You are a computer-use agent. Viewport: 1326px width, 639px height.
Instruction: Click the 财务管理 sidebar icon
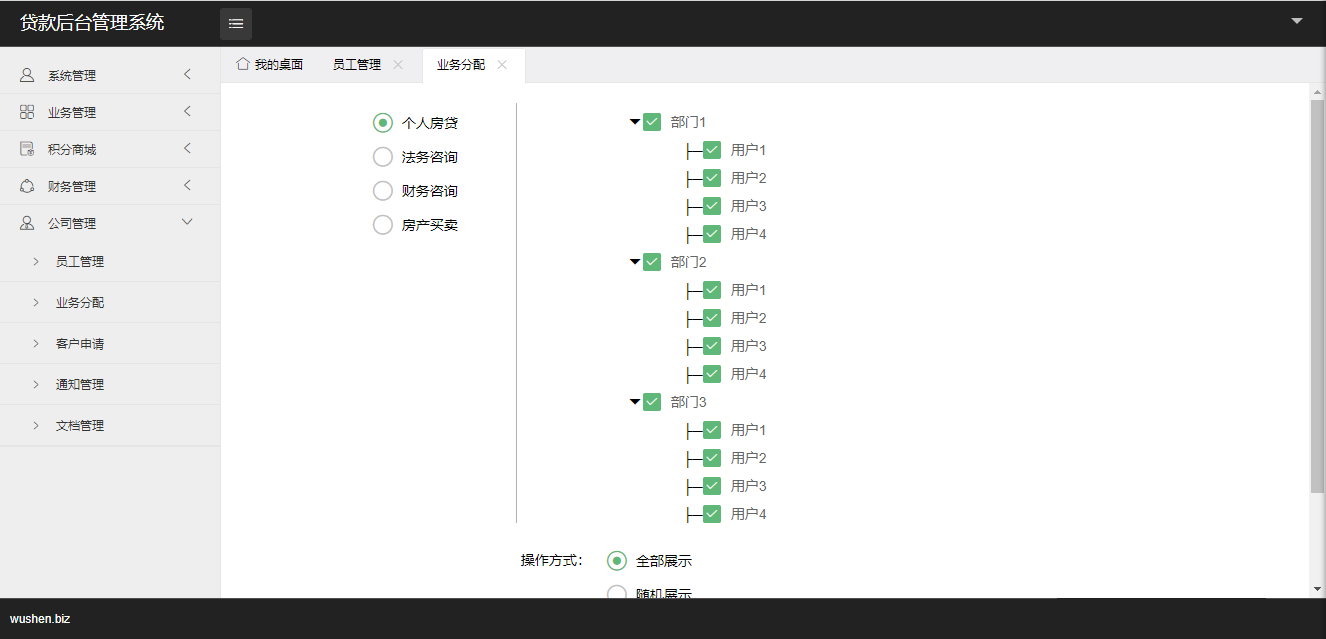tap(27, 186)
